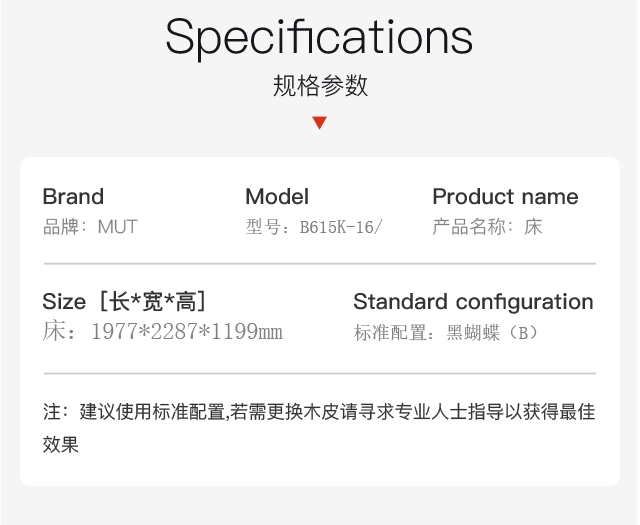Click the 效果 text on the last line
The height and width of the screenshot is (525, 640).
tap(61, 445)
